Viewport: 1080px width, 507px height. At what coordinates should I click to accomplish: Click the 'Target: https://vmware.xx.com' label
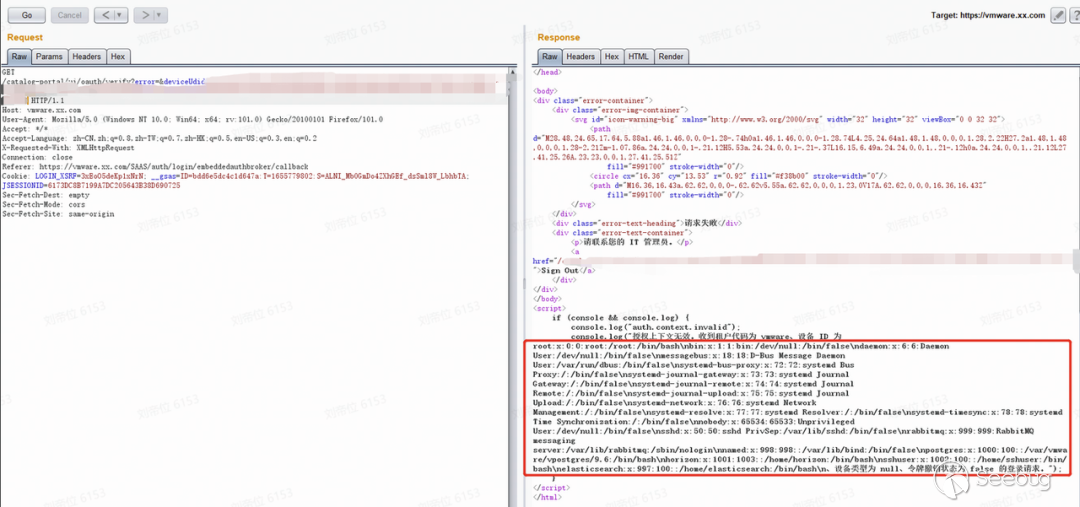point(988,15)
